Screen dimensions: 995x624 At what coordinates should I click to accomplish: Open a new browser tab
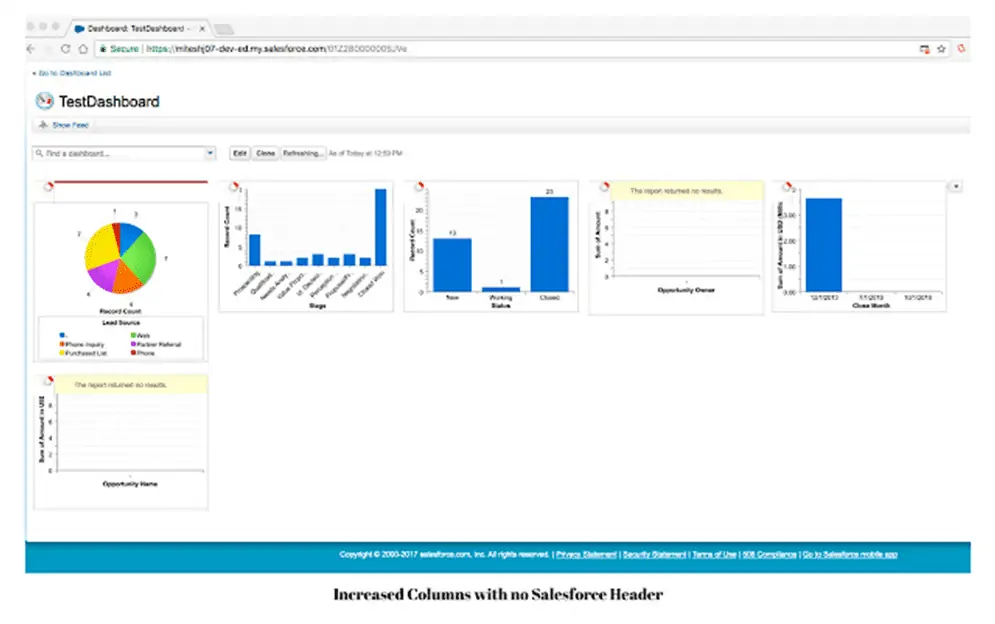[224, 29]
